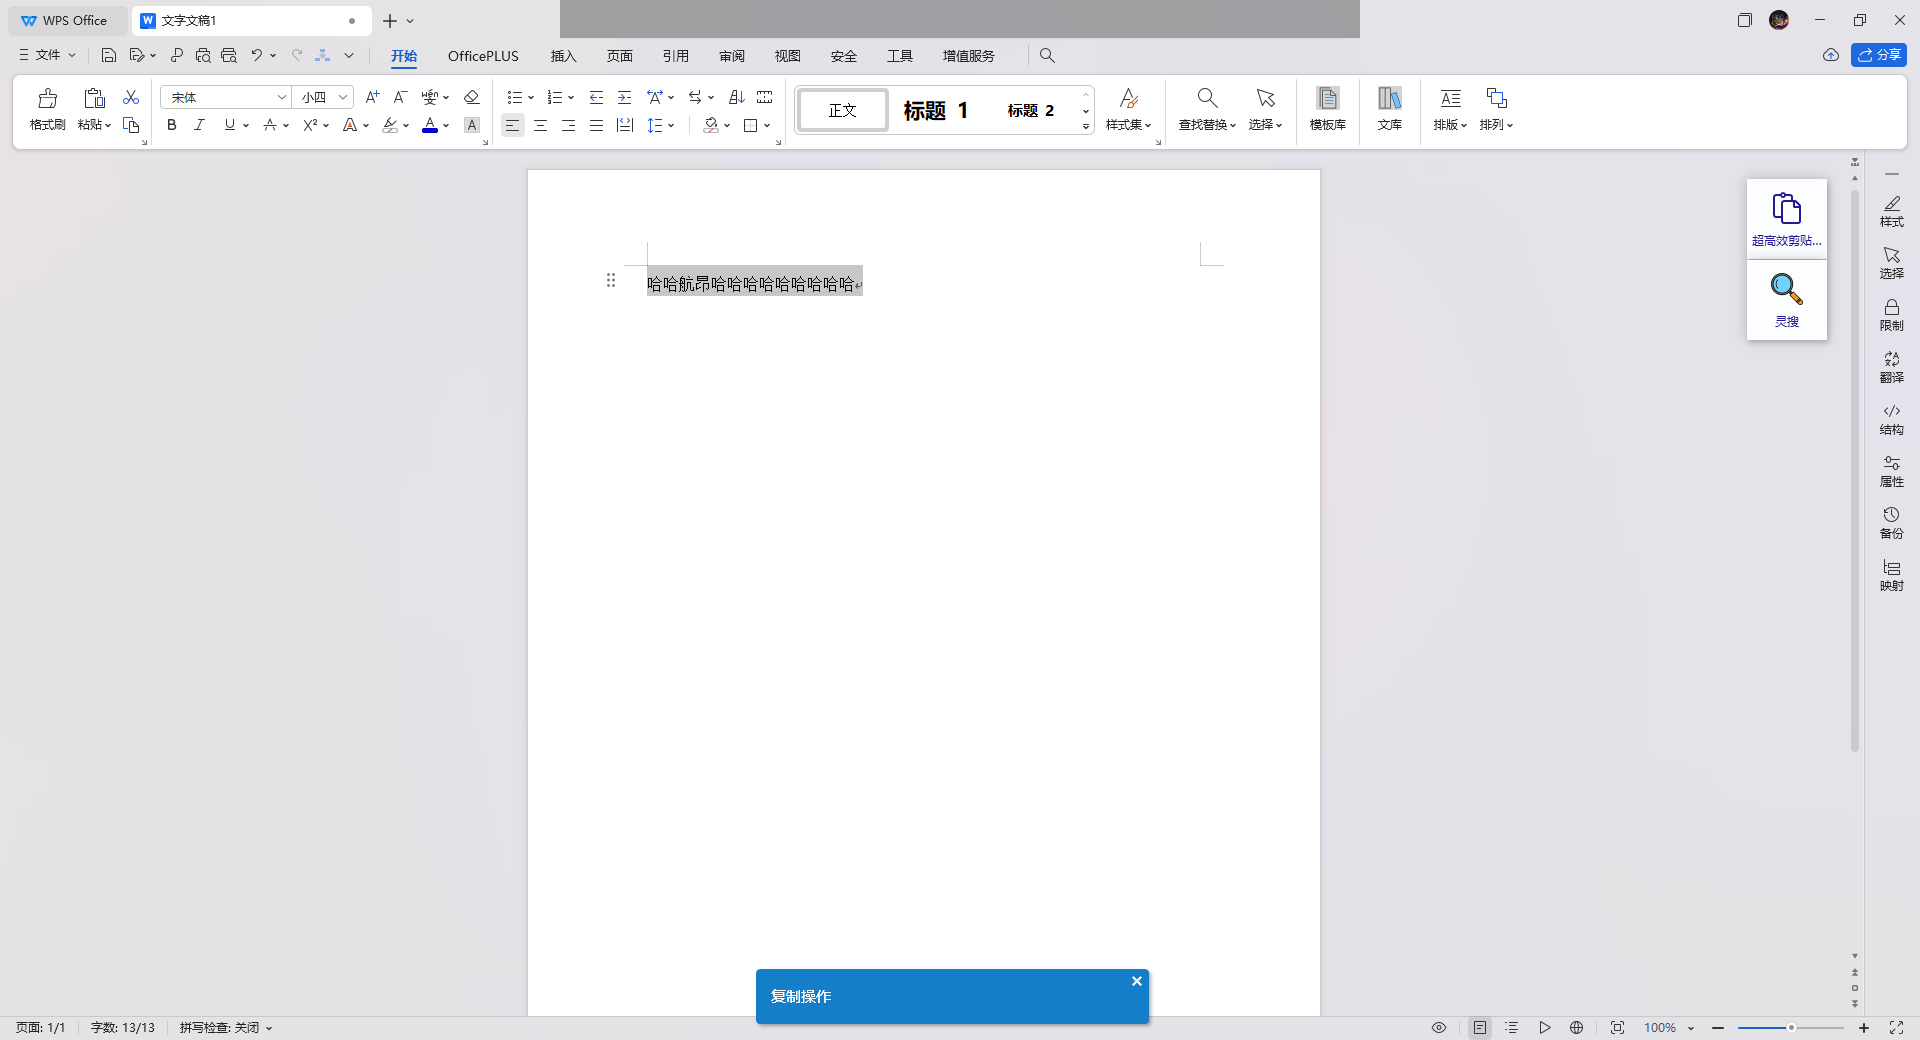Screen dimensions: 1920x1040
Task: Click the clear formatting eraser icon
Action: 472,97
